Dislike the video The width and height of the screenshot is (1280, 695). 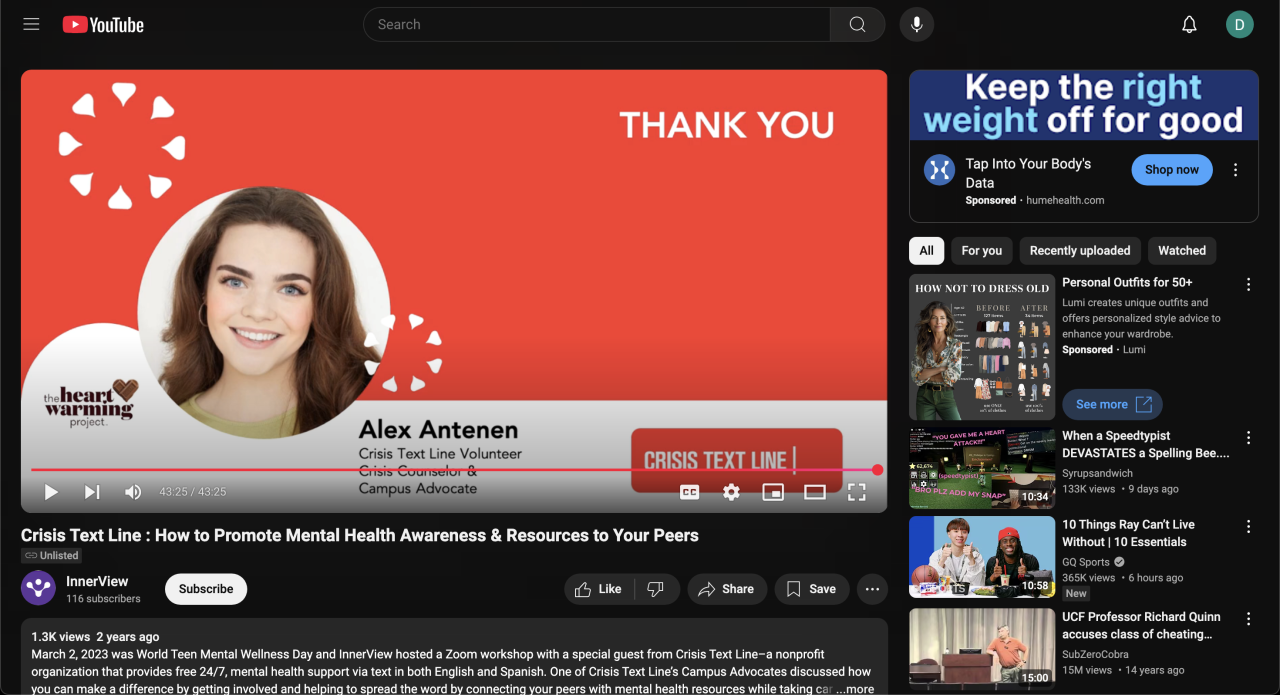click(x=656, y=589)
